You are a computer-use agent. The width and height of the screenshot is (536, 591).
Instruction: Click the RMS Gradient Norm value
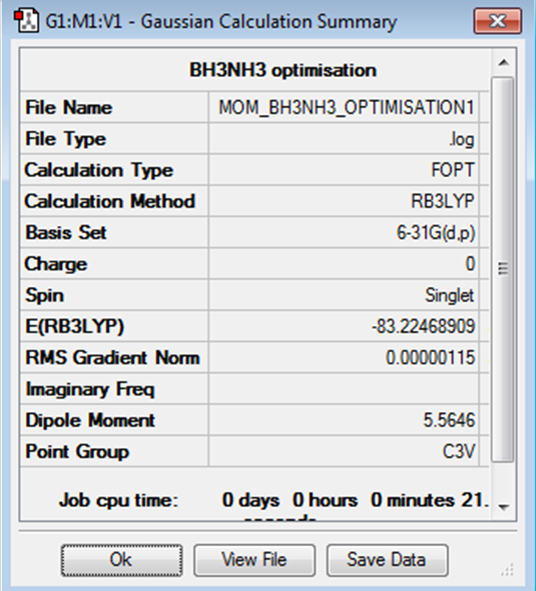click(x=343, y=358)
